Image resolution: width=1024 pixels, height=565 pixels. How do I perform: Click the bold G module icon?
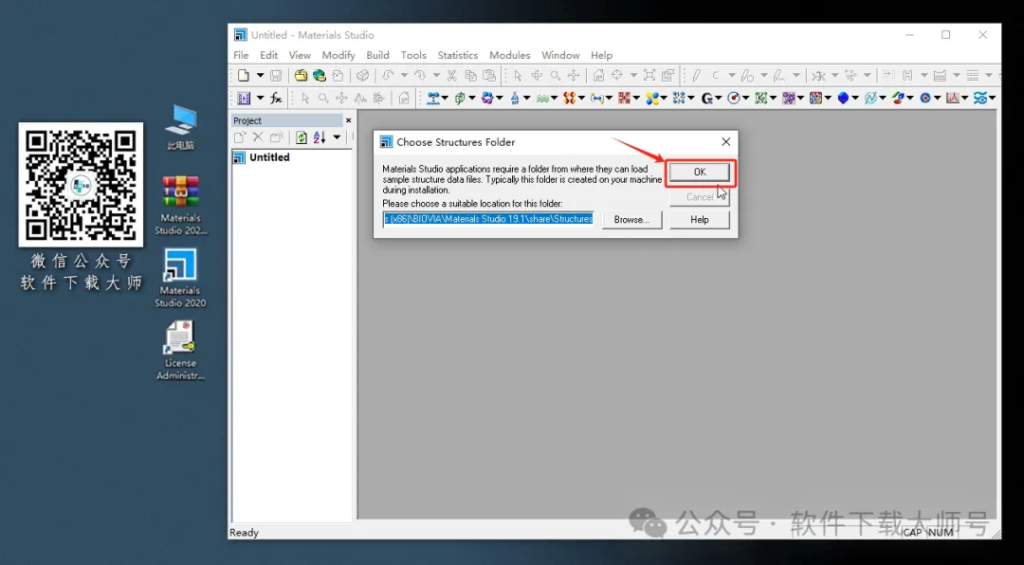(x=707, y=98)
